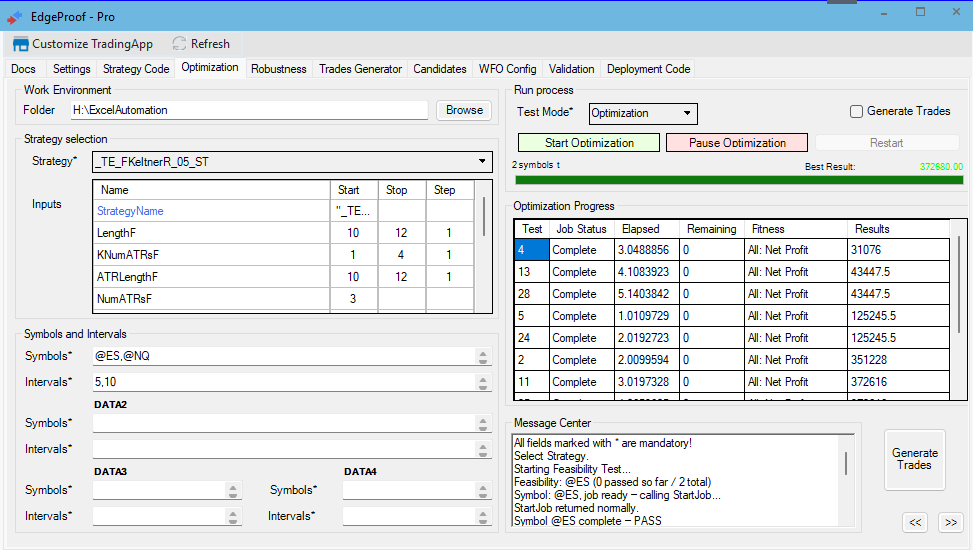Expand the Strategy dropdown list
The width and height of the screenshot is (973, 550).
(x=482, y=161)
